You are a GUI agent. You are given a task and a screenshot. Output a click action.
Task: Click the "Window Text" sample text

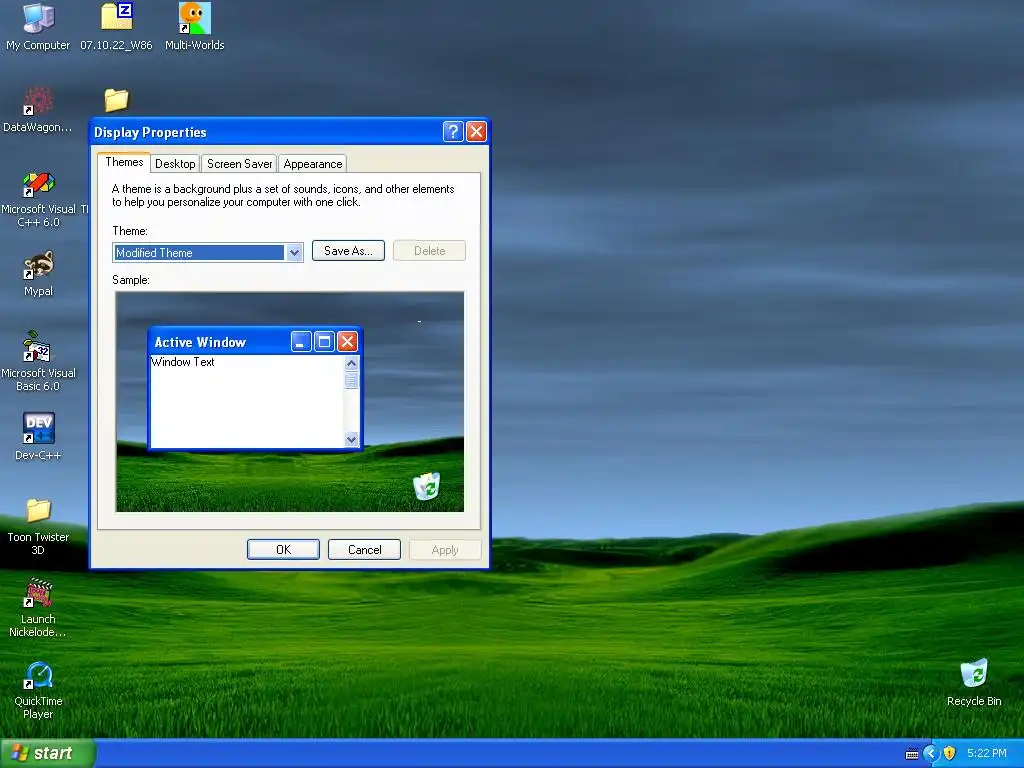click(x=182, y=362)
